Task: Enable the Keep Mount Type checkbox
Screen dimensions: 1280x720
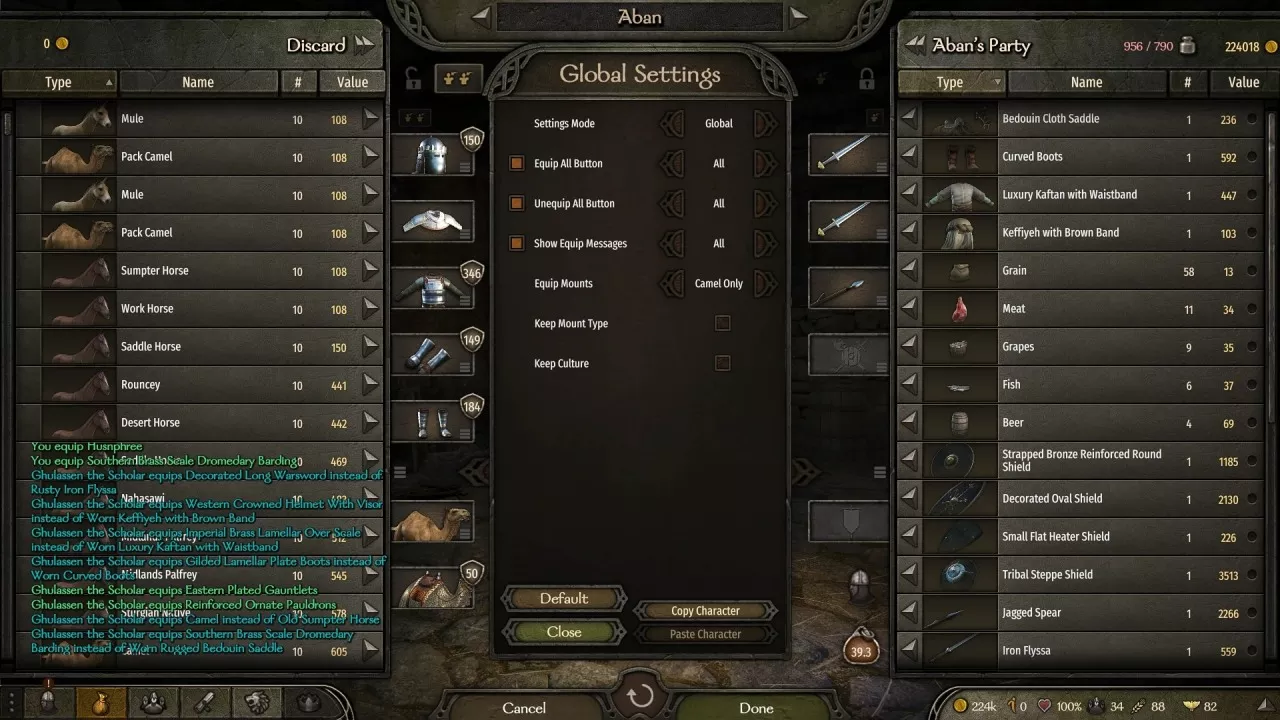Action: coord(722,323)
